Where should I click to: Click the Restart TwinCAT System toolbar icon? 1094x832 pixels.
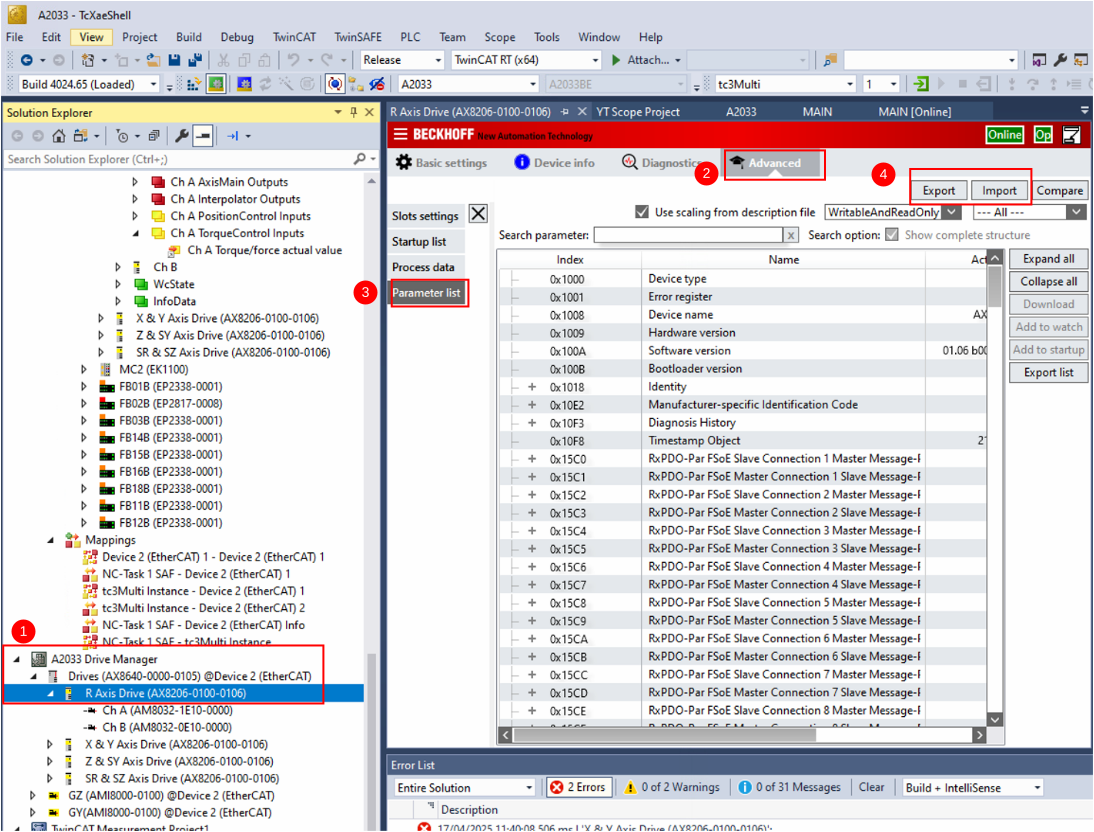pyautogui.click(x=244, y=84)
